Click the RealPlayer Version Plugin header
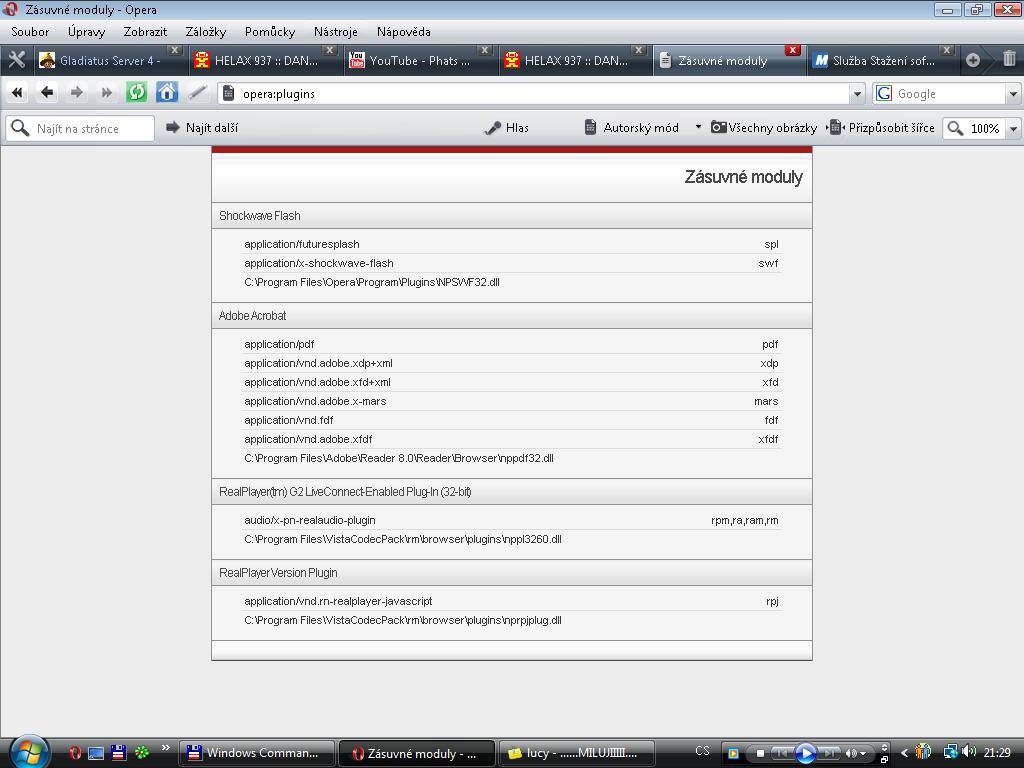Viewport: 1024px width, 768px height. tap(512, 573)
